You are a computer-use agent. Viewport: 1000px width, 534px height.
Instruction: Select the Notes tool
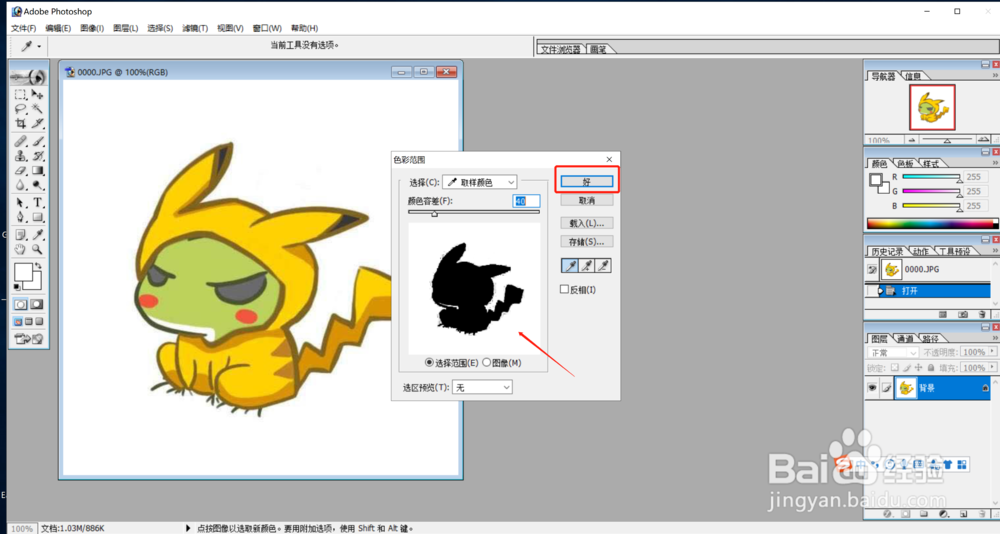20,235
